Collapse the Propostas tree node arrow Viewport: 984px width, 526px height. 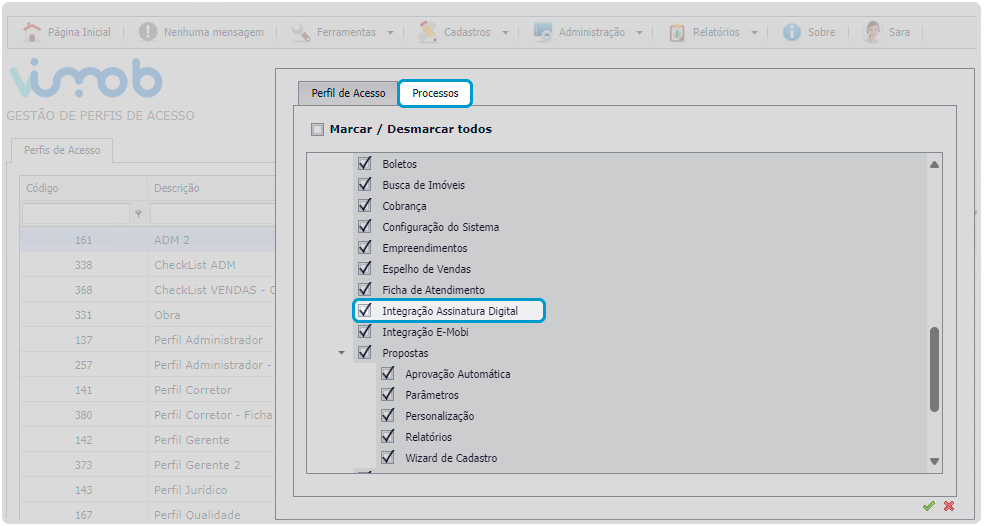click(341, 353)
